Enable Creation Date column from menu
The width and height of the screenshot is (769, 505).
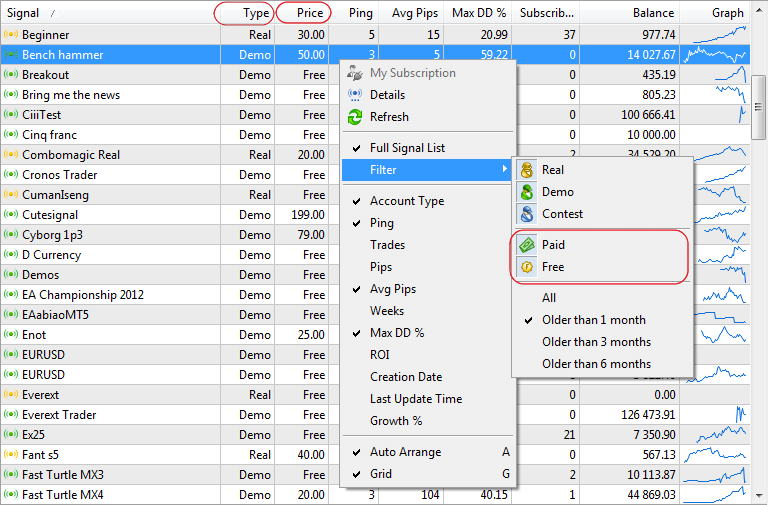(428, 377)
